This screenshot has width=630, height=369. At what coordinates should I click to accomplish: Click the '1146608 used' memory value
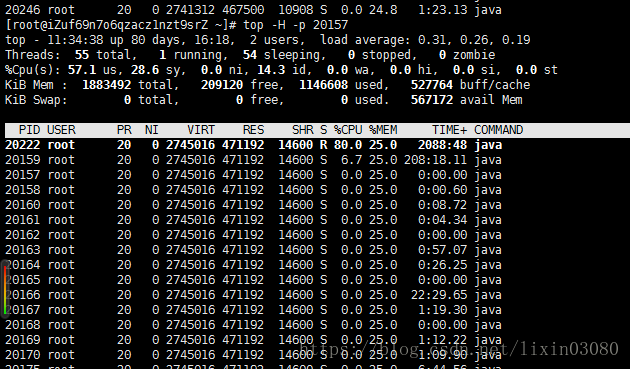[341, 85]
